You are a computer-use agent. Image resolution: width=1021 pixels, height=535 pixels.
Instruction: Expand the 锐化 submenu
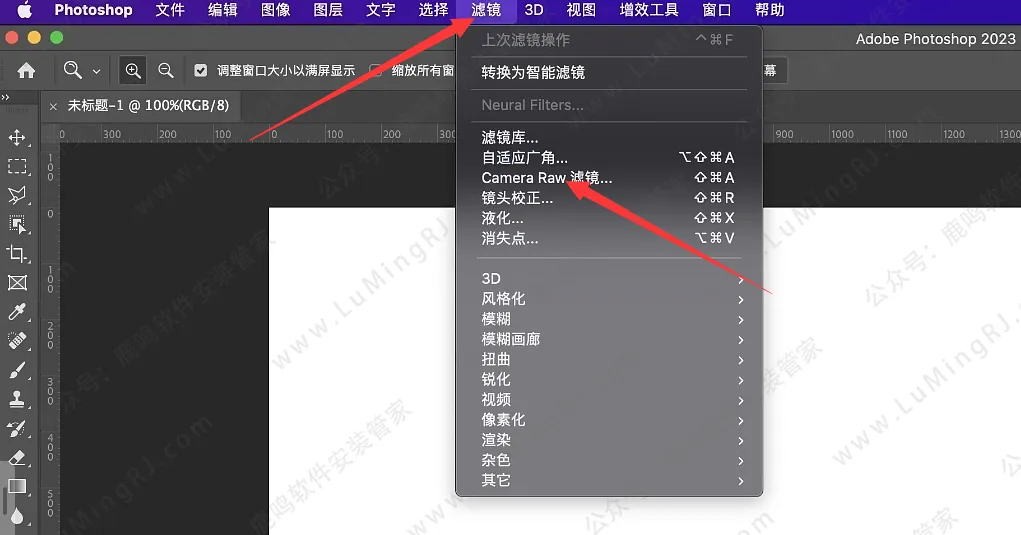pos(609,379)
